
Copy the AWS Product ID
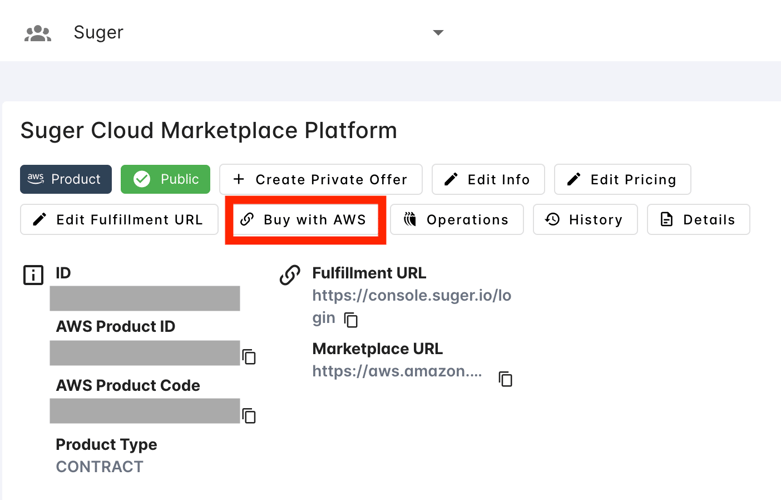pos(249,357)
